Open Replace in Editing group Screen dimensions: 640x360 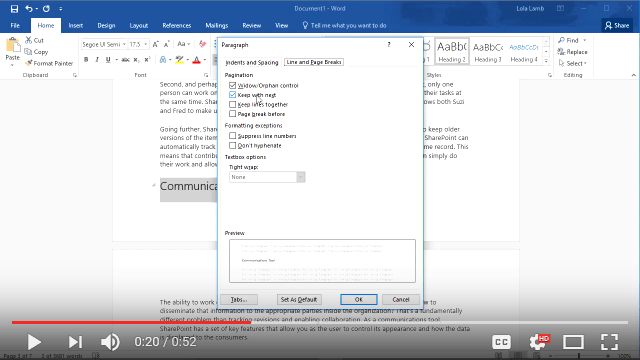pos(572,52)
